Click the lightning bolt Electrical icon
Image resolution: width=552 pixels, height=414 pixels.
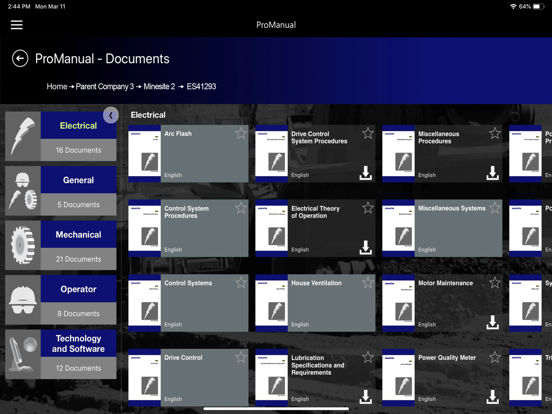[23, 136]
